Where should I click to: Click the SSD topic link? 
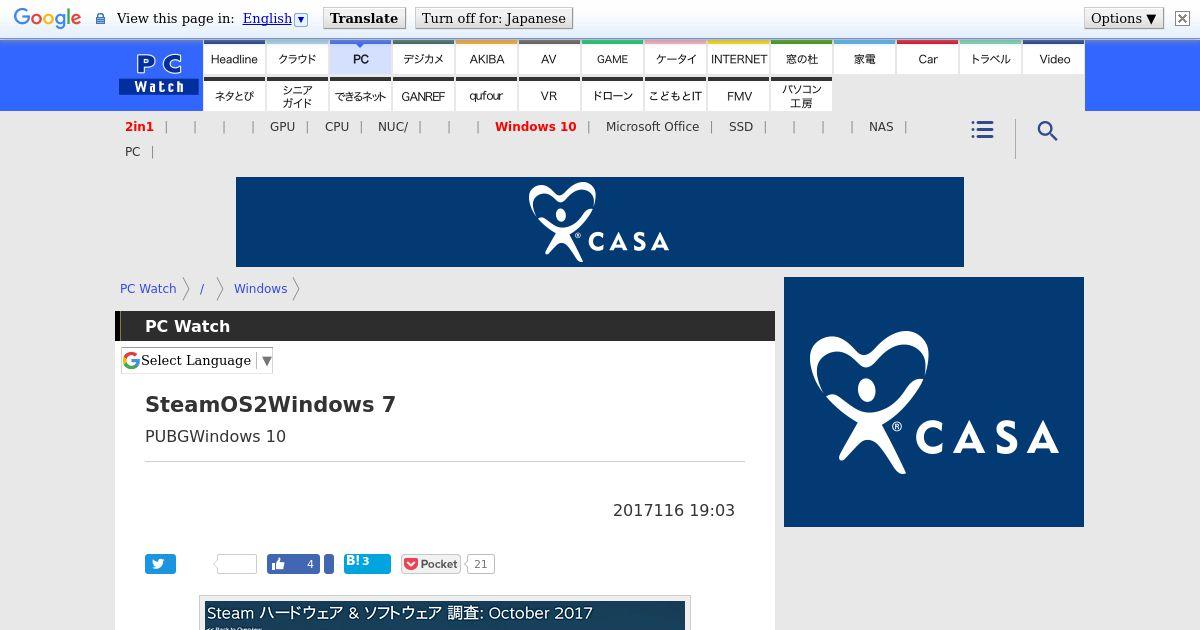[741, 127]
